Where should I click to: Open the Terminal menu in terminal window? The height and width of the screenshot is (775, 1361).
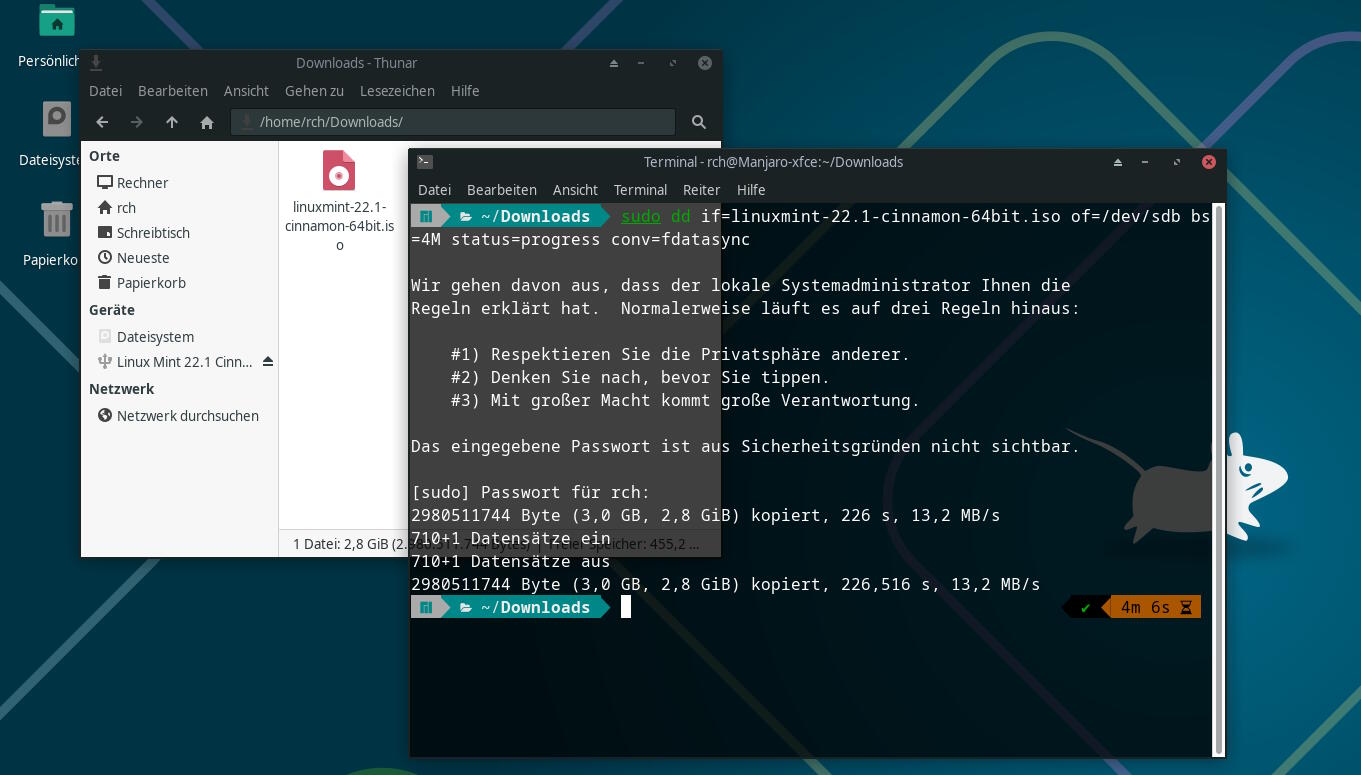coord(640,189)
